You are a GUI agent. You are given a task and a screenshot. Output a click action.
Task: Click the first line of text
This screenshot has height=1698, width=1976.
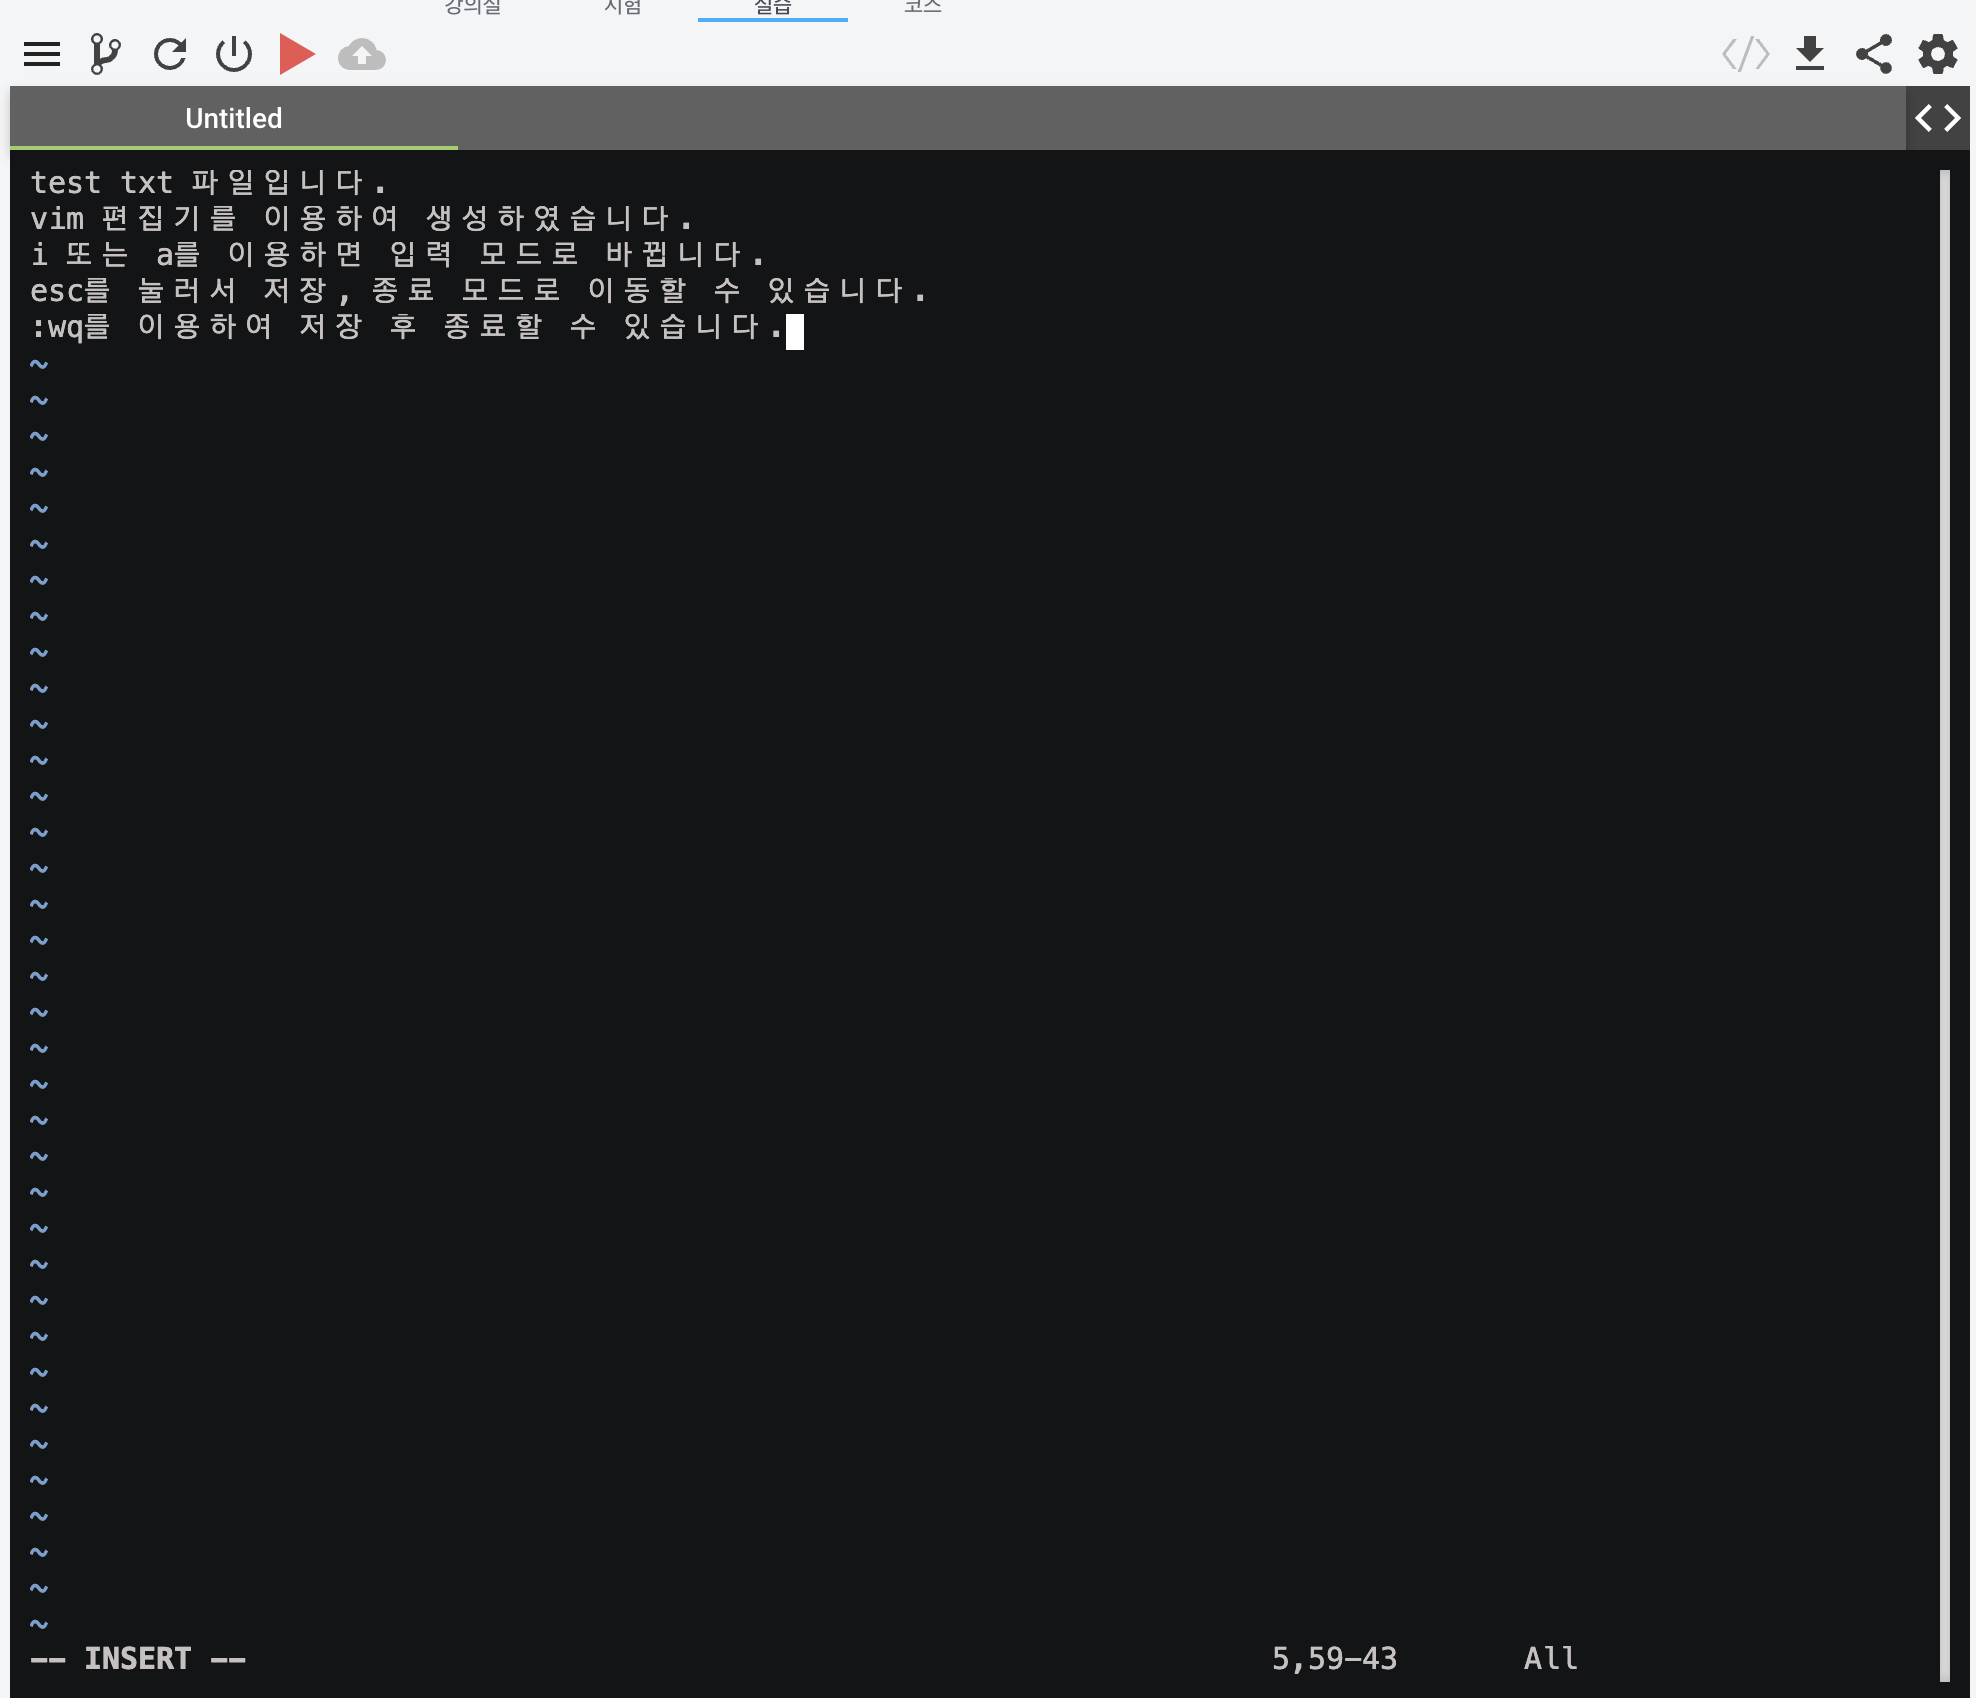pos(207,183)
